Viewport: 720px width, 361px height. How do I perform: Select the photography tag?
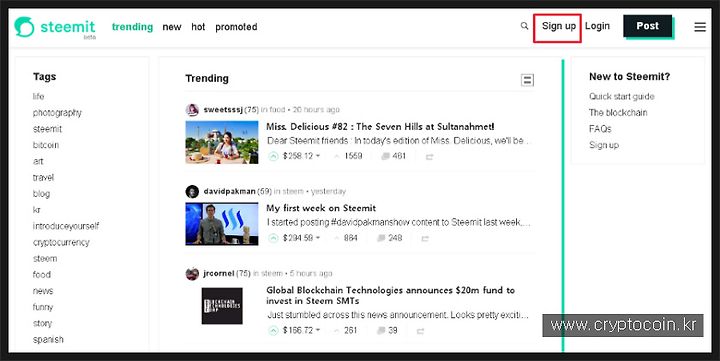[57, 113]
